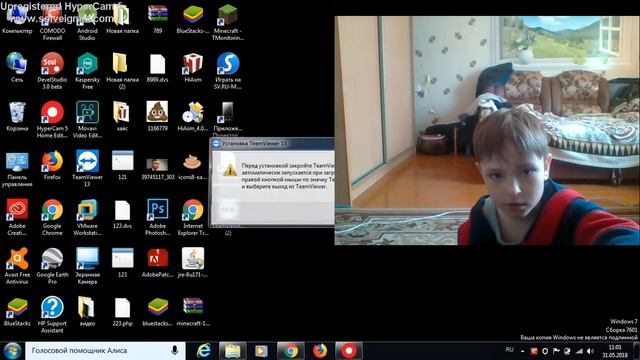The image size is (640, 360).
Task: Open the jre-8u171 Java installer
Action: [x=193, y=263]
